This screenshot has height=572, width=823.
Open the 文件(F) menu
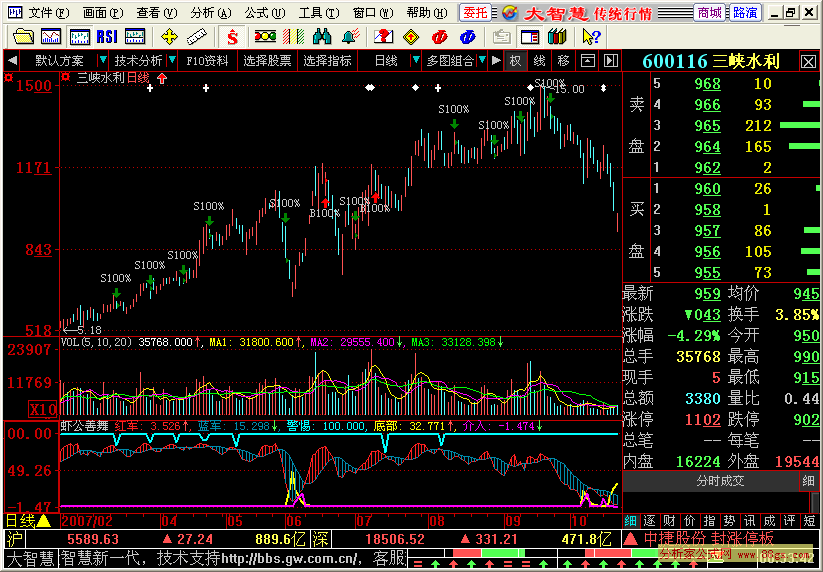(47, 13)
